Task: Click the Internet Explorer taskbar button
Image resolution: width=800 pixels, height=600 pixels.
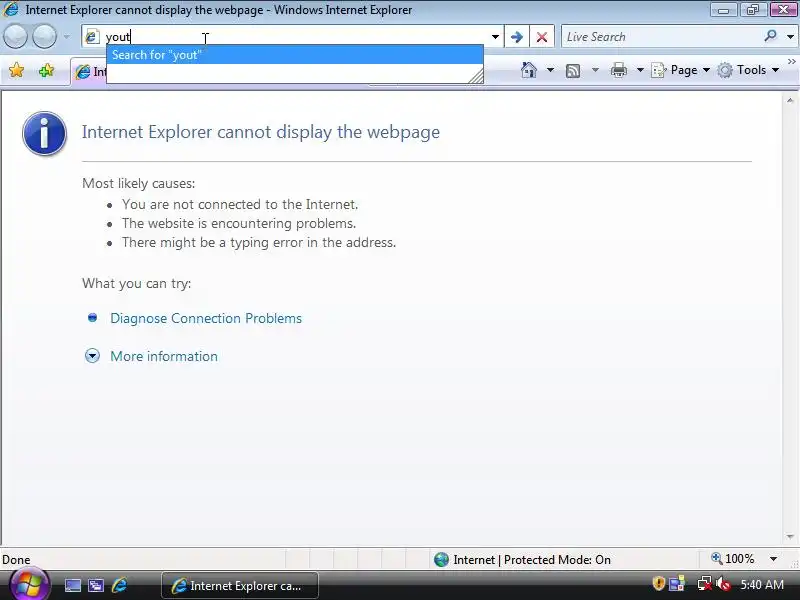Action: pos(240,586)
